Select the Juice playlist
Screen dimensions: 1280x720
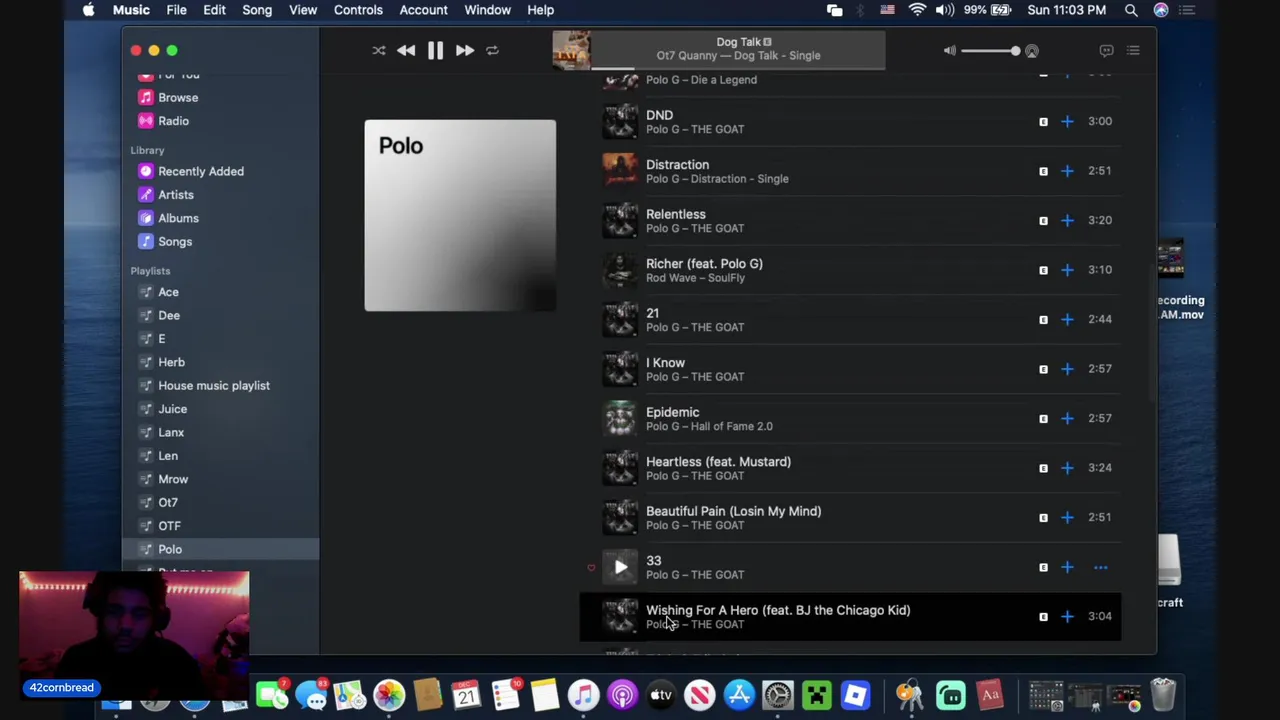172,409
